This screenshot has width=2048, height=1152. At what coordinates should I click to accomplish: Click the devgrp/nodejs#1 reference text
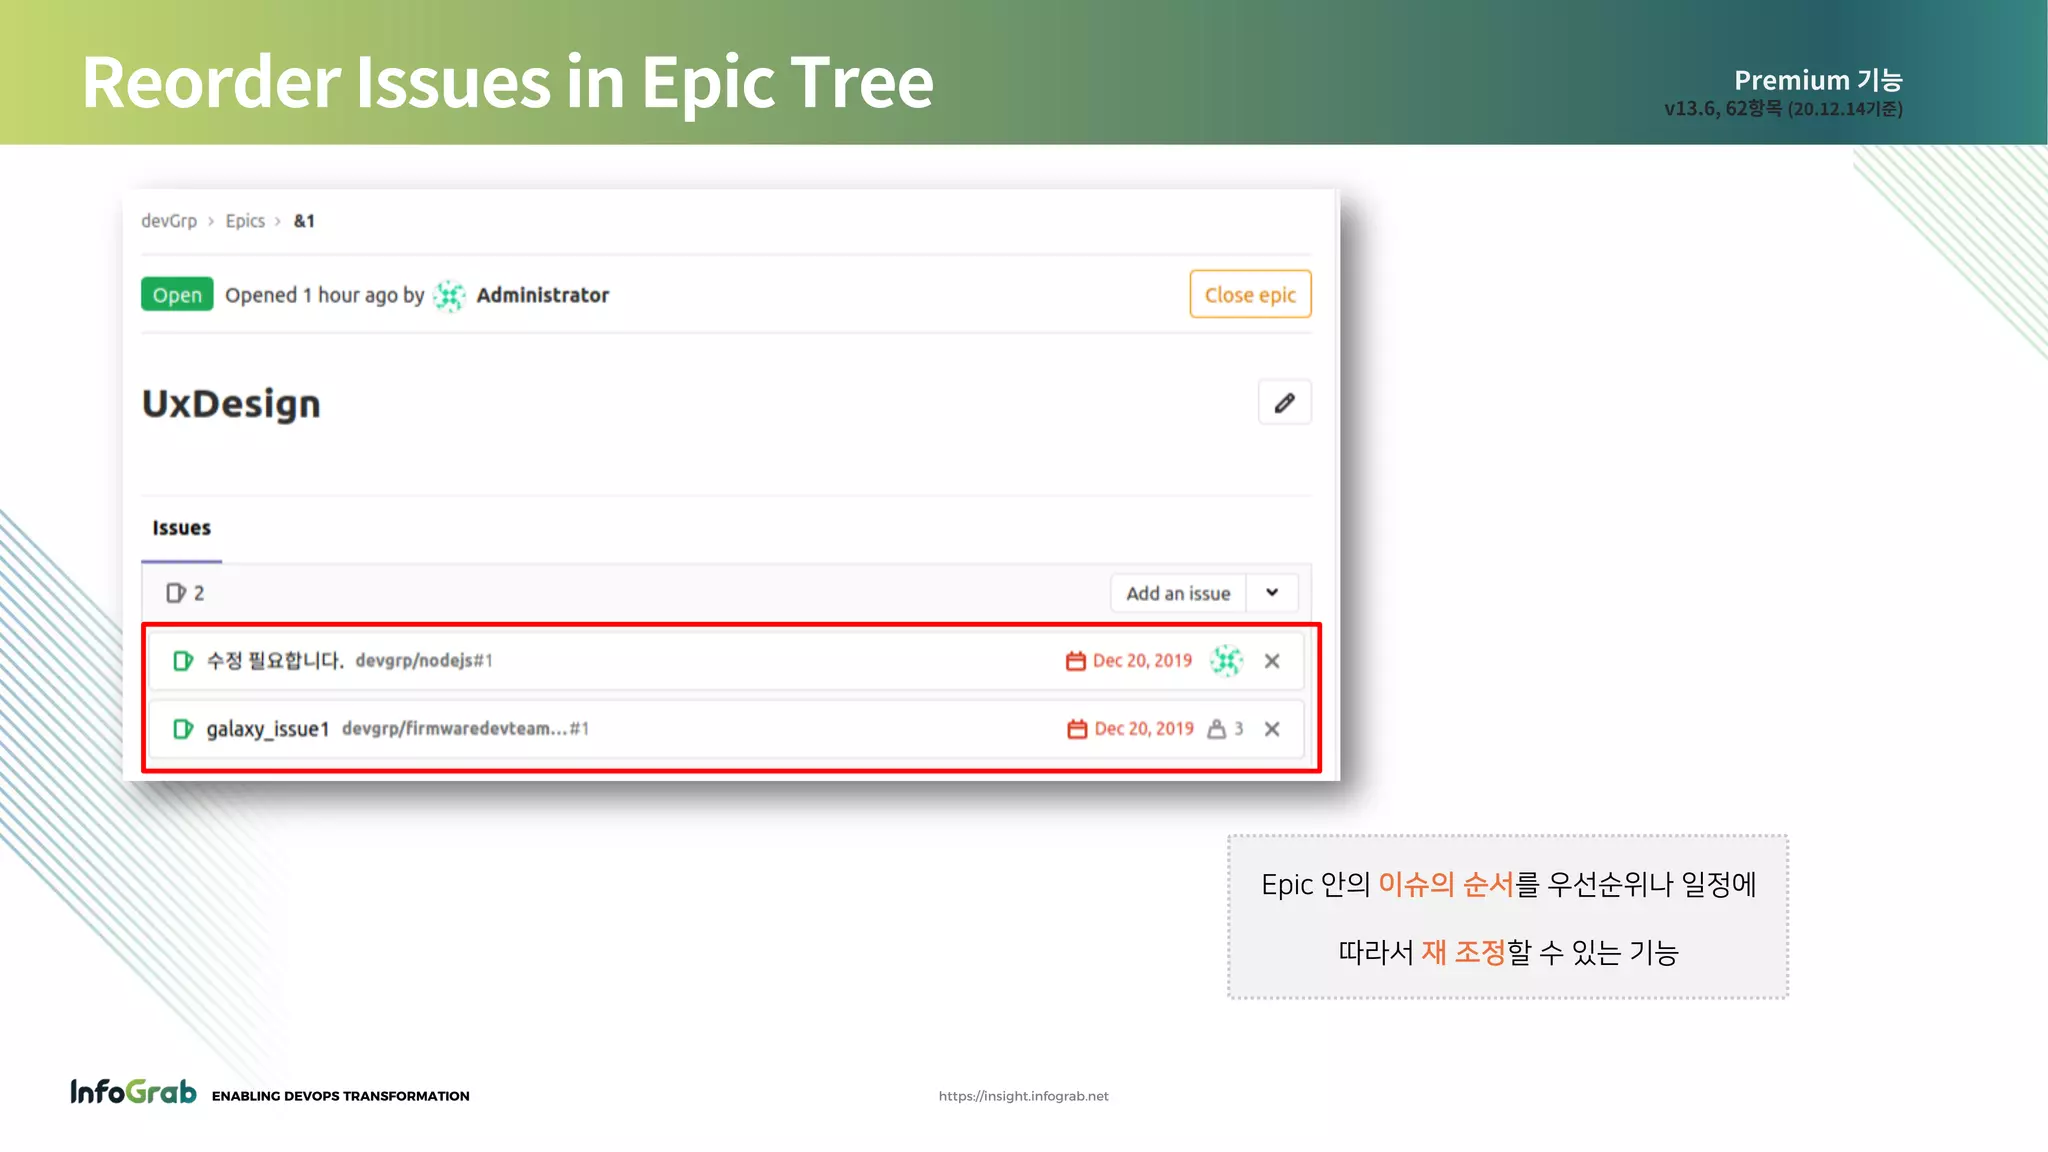[x=424, y=661]
